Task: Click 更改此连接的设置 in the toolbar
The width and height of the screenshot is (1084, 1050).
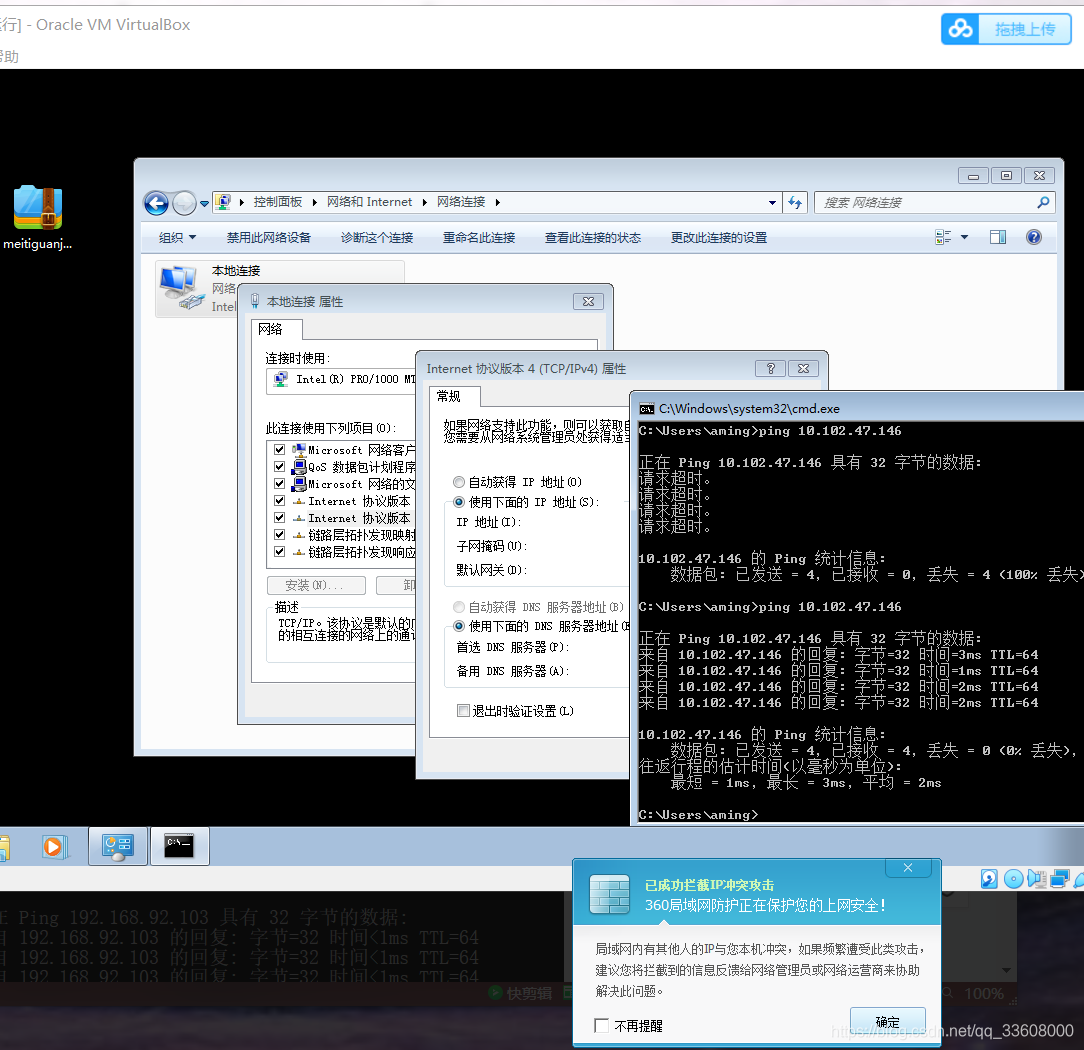Action: 719,238
